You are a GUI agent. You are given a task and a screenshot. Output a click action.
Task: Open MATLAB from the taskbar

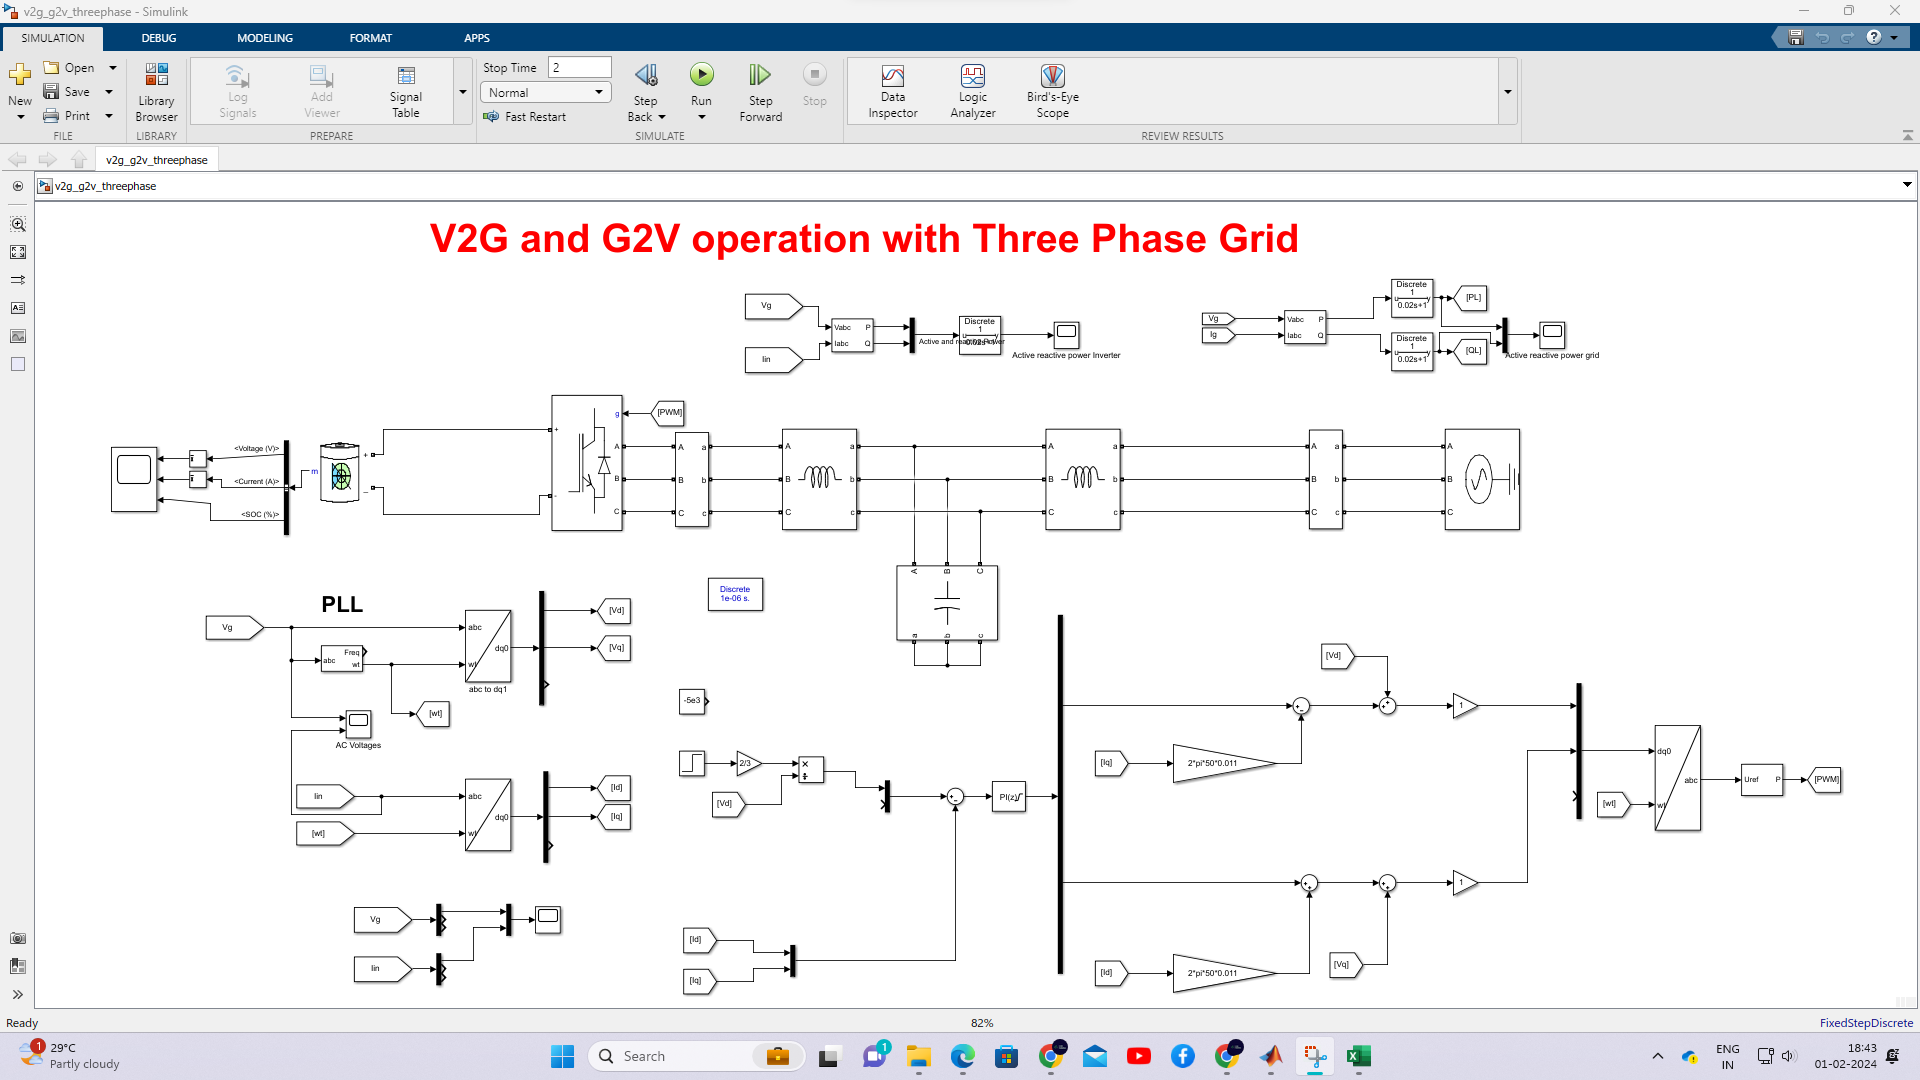click(1271, 1056)
